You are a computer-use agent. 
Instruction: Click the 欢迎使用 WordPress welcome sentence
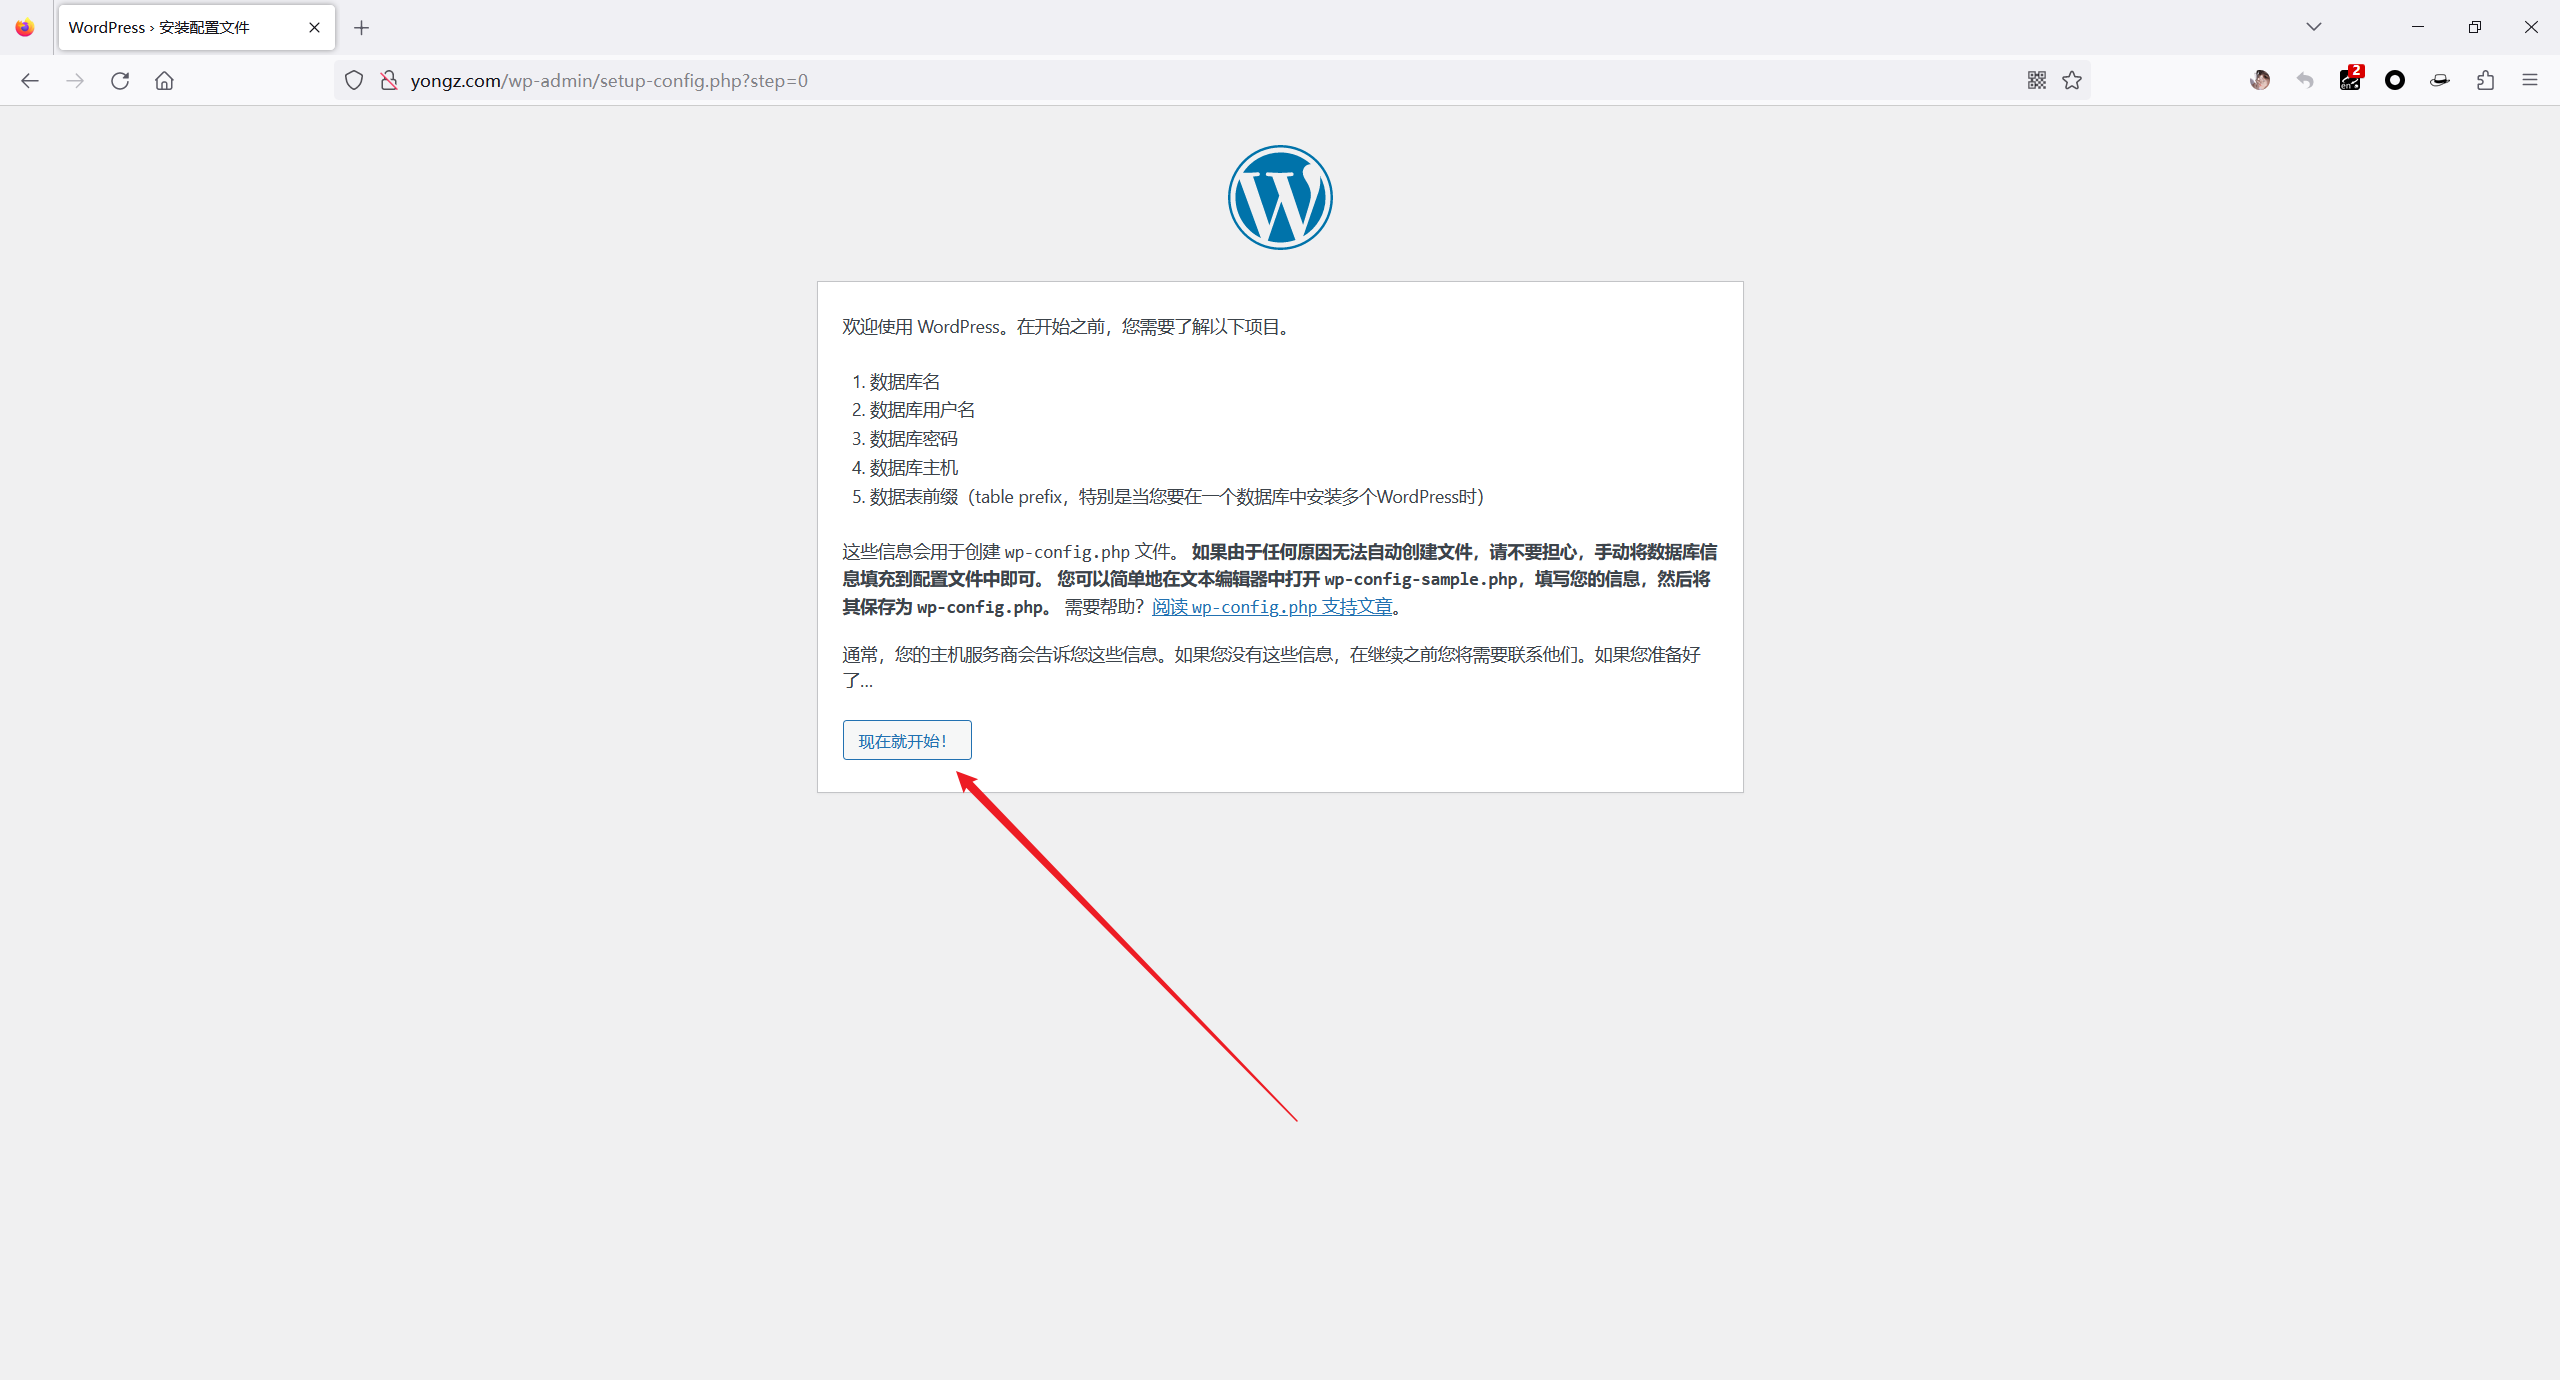1069,327
